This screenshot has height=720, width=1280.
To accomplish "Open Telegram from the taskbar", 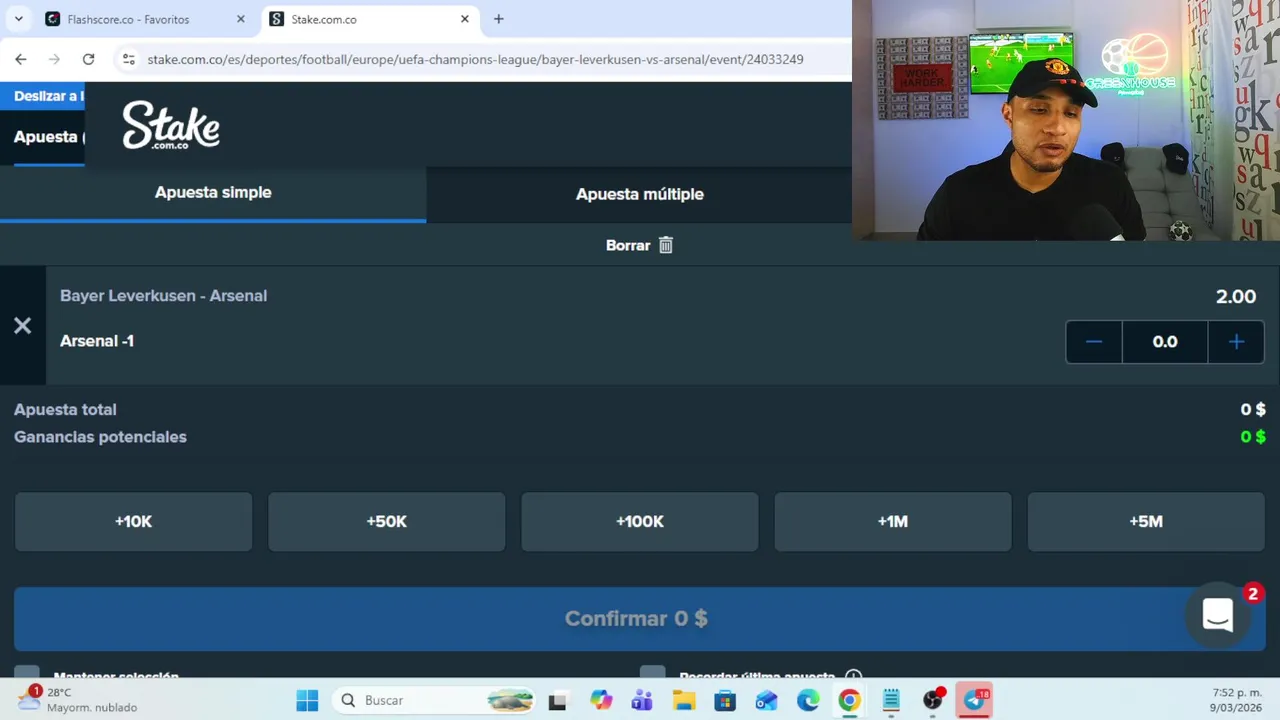I will (974, 700).
